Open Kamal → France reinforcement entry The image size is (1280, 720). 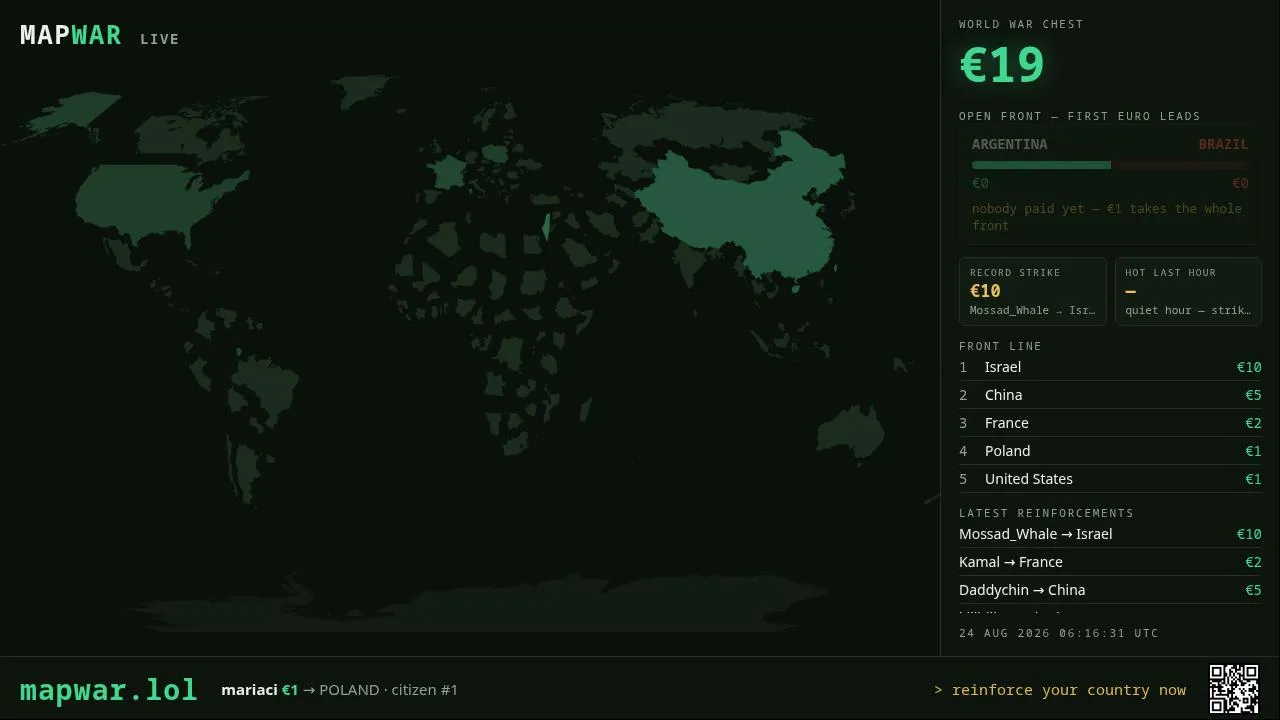(x=1110, y=562)
